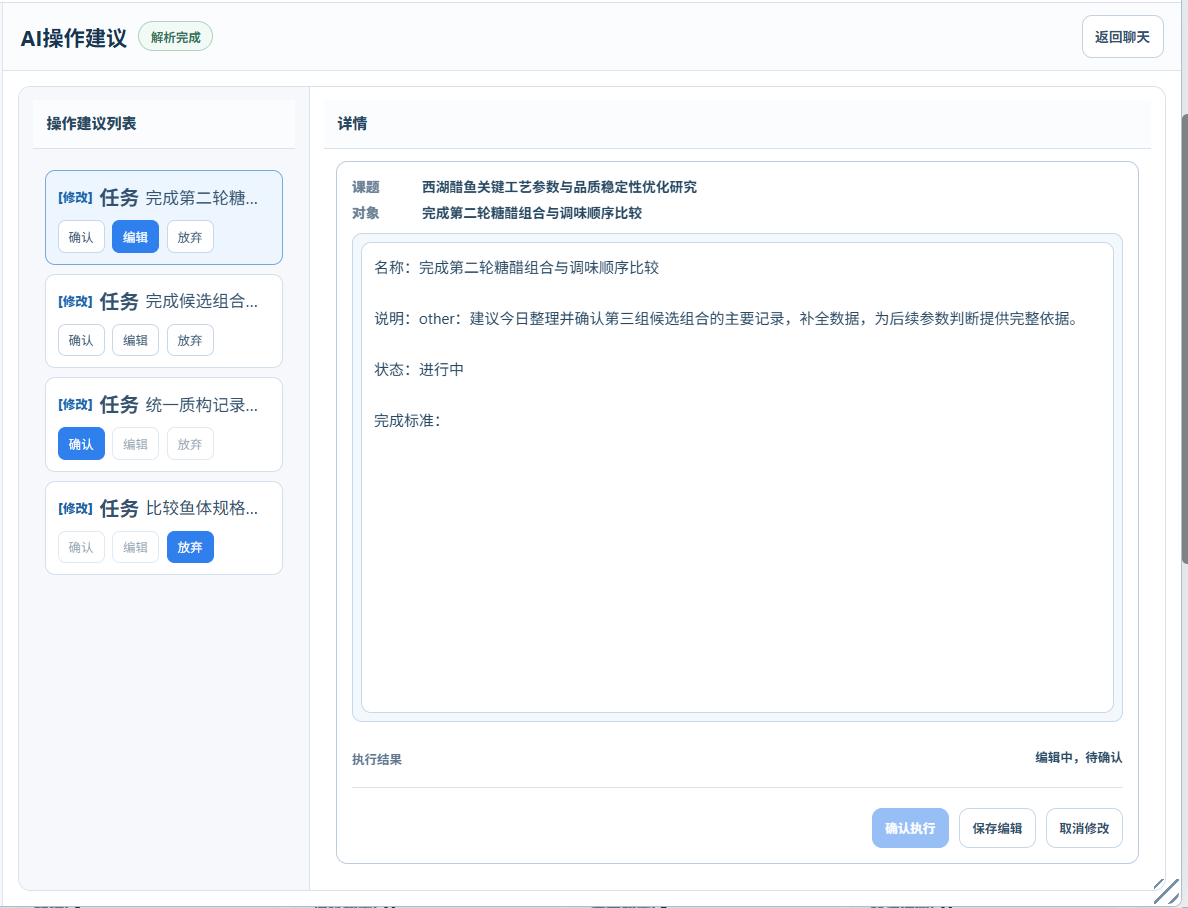This screenshot has width=1188, height=908.
Task: Click the resize handle at bottom-right corner
Action: point(1167,891)
